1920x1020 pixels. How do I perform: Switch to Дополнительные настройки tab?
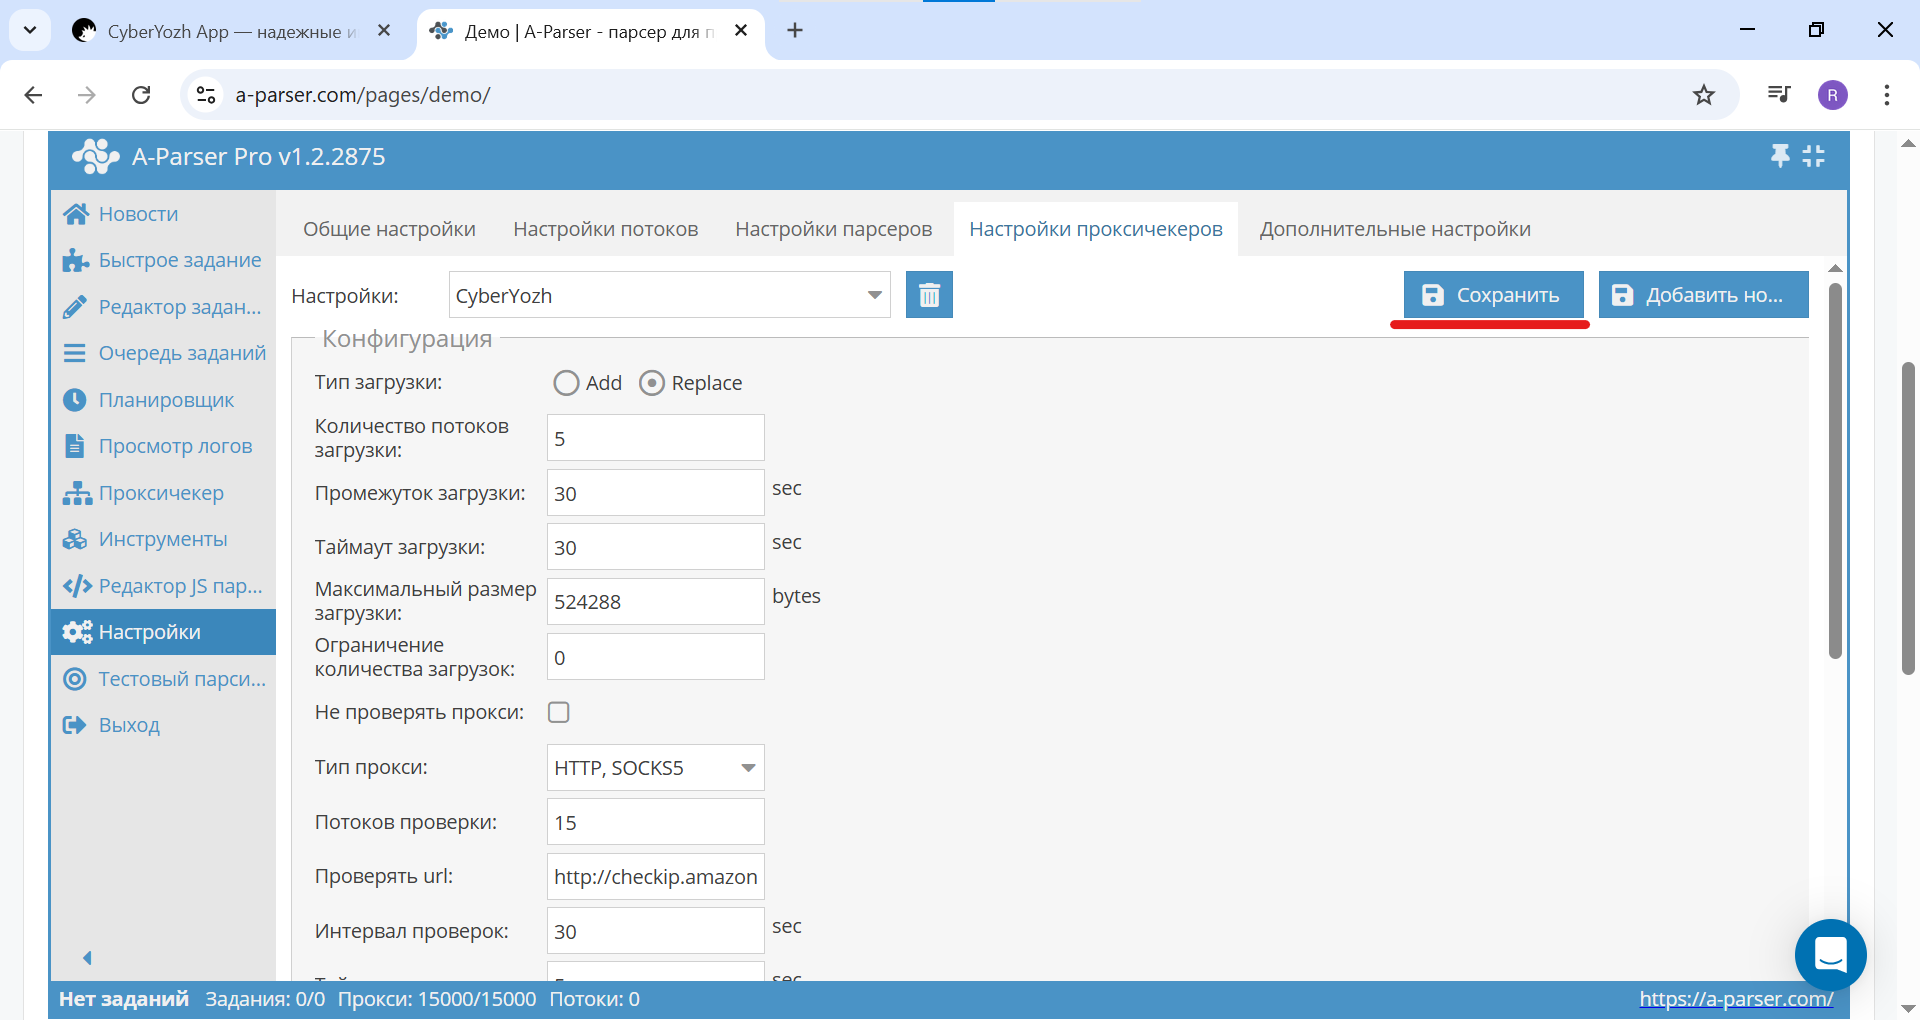pyautogui.click(x=1395, y=229)
